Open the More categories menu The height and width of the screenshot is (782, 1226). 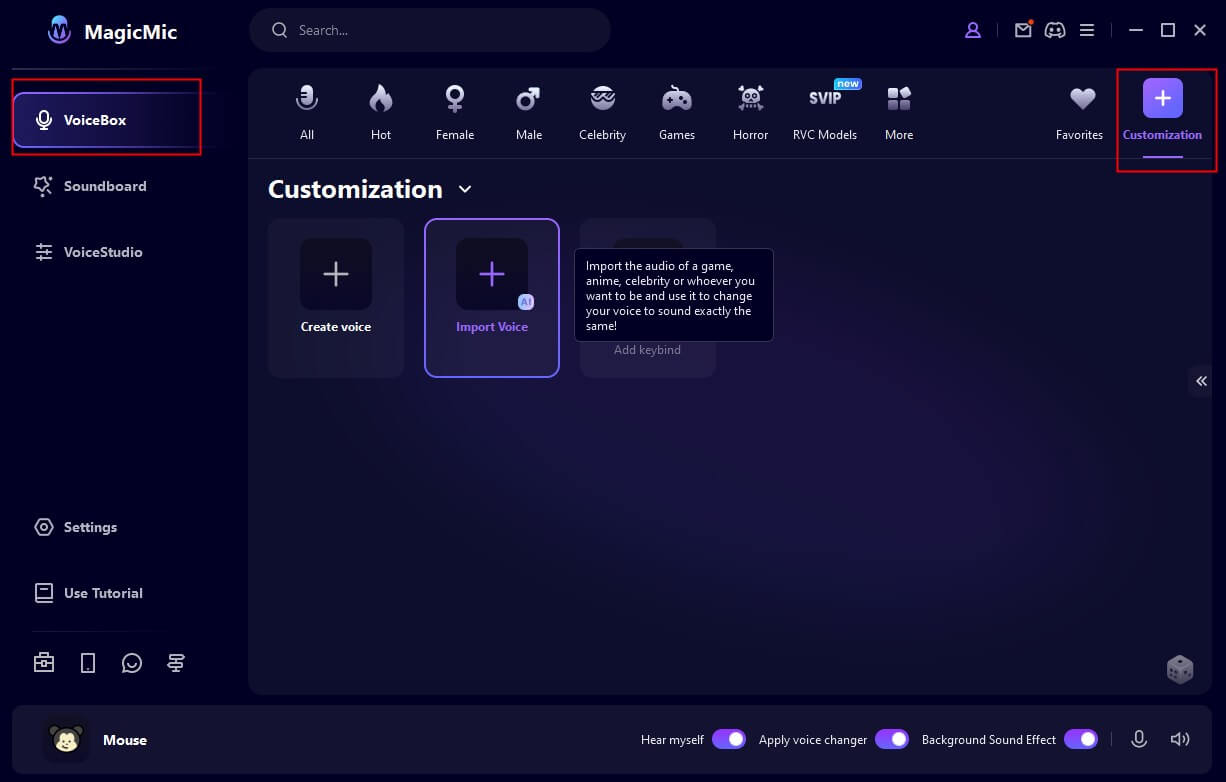pos(899,112)
